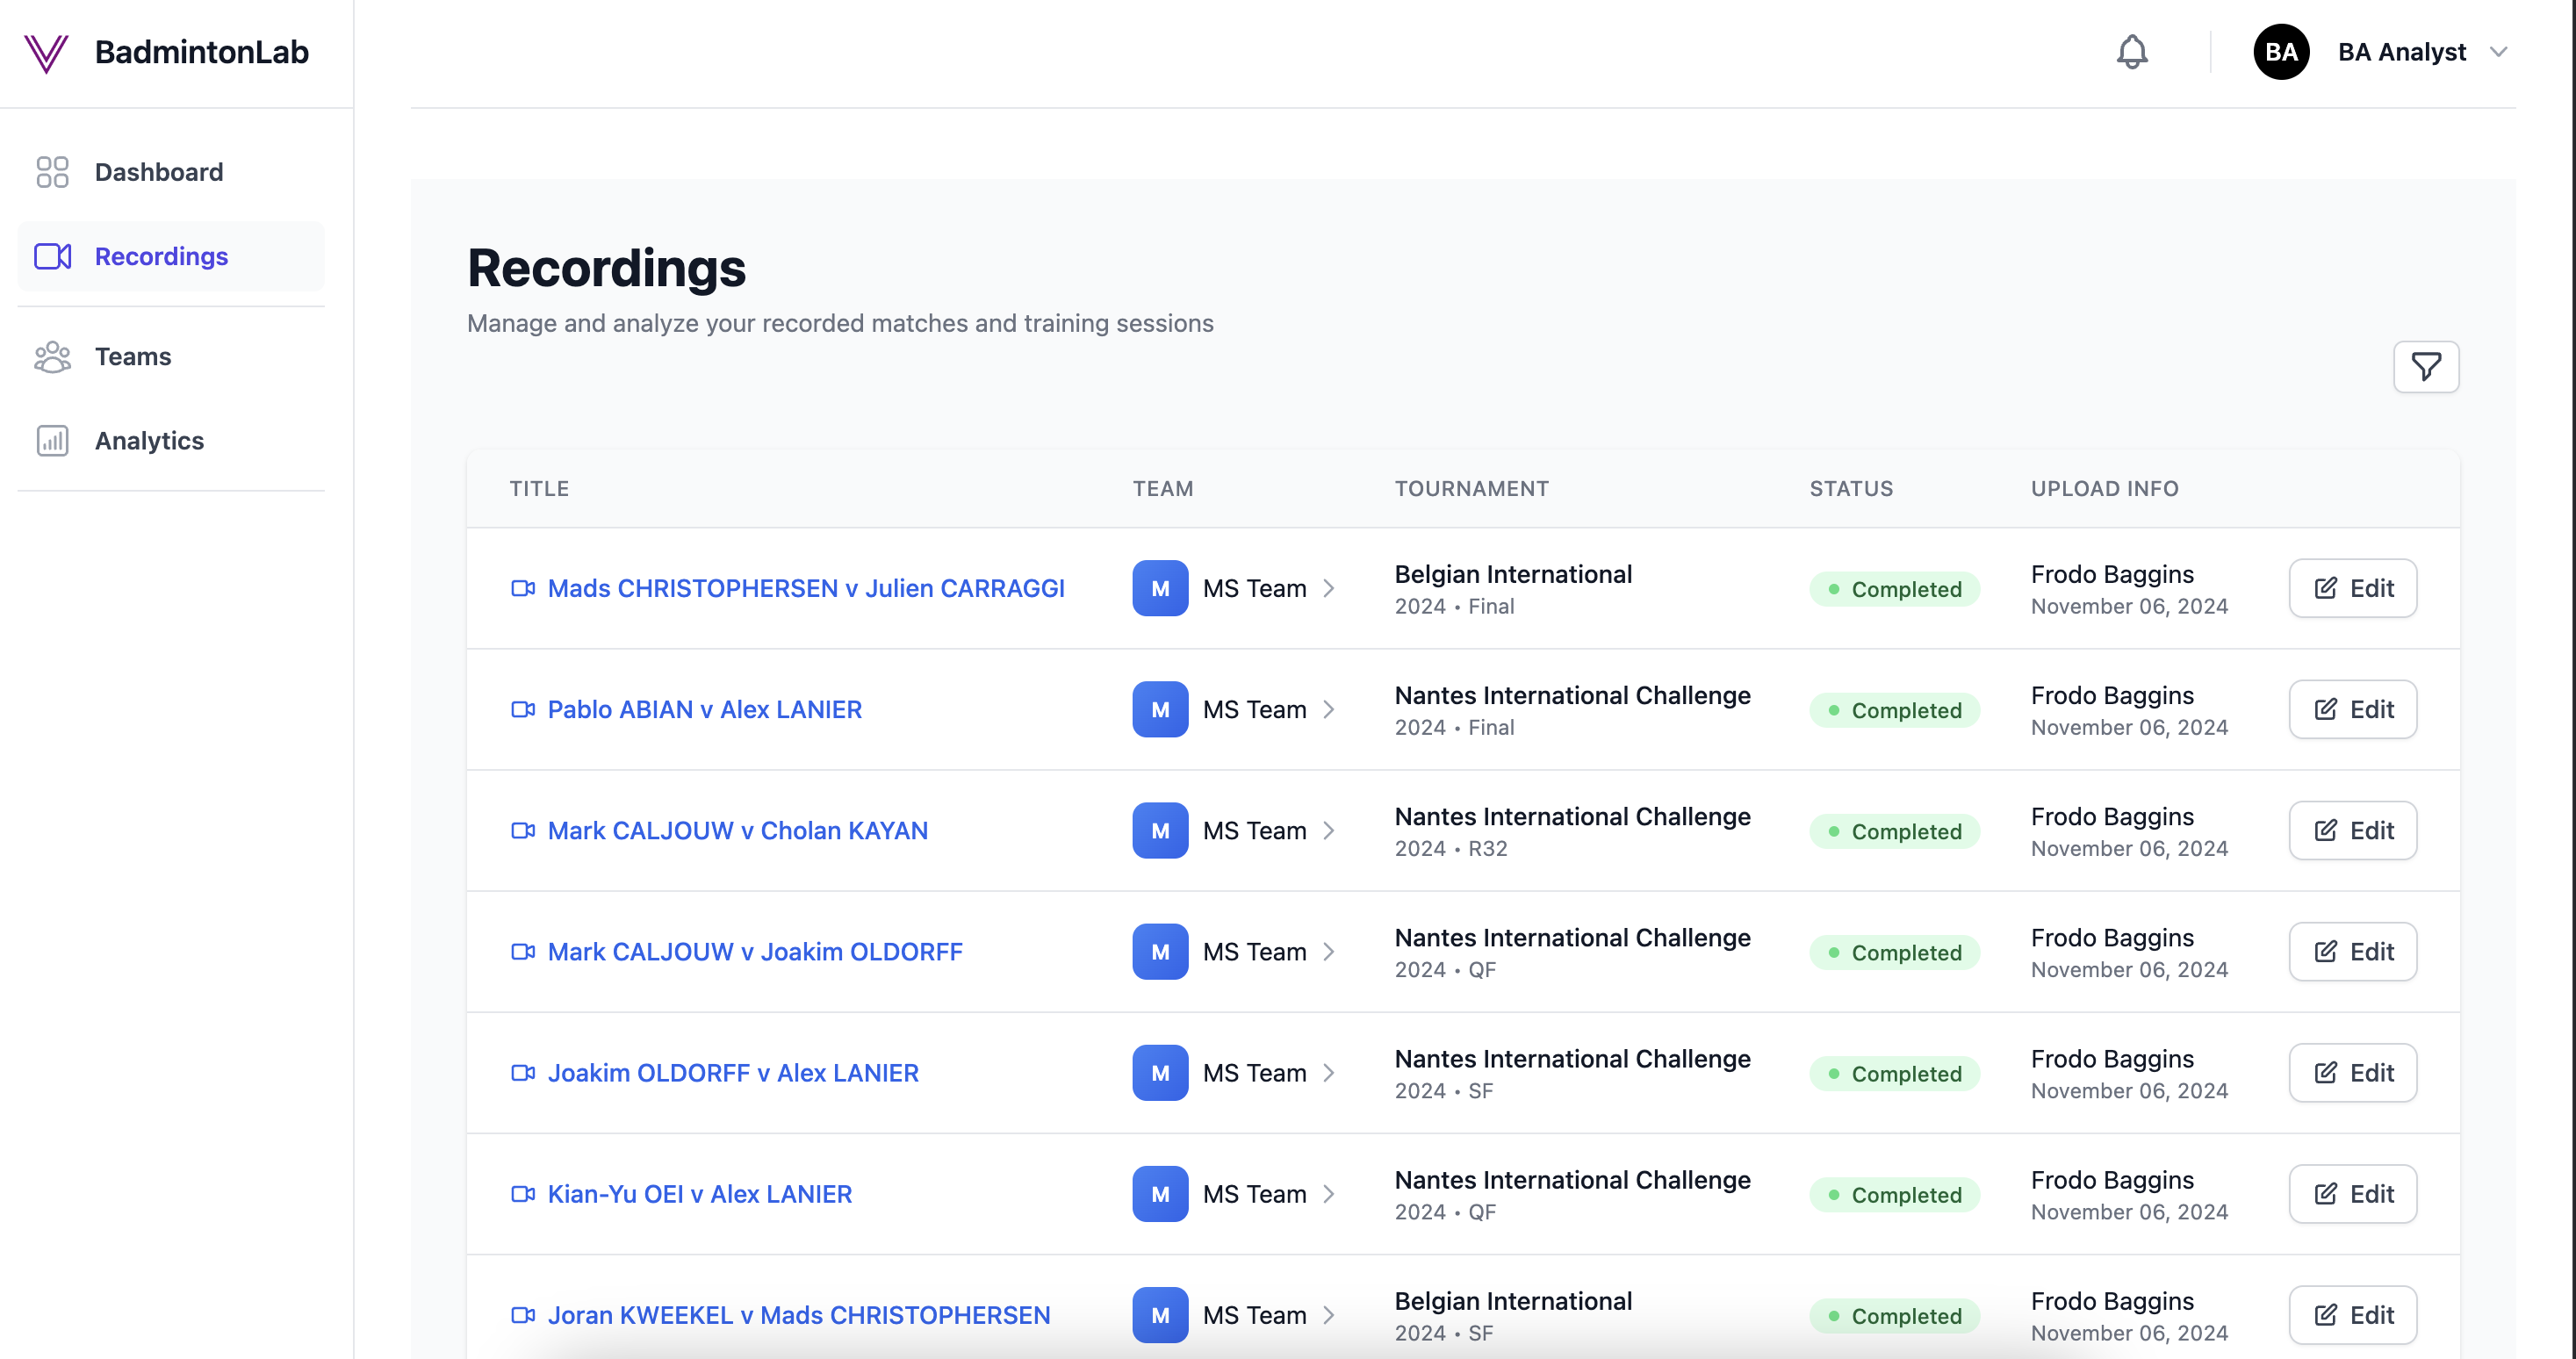
Task: Click the Dashboard grid icon in sidebar
Action: (x=52, y=172)
